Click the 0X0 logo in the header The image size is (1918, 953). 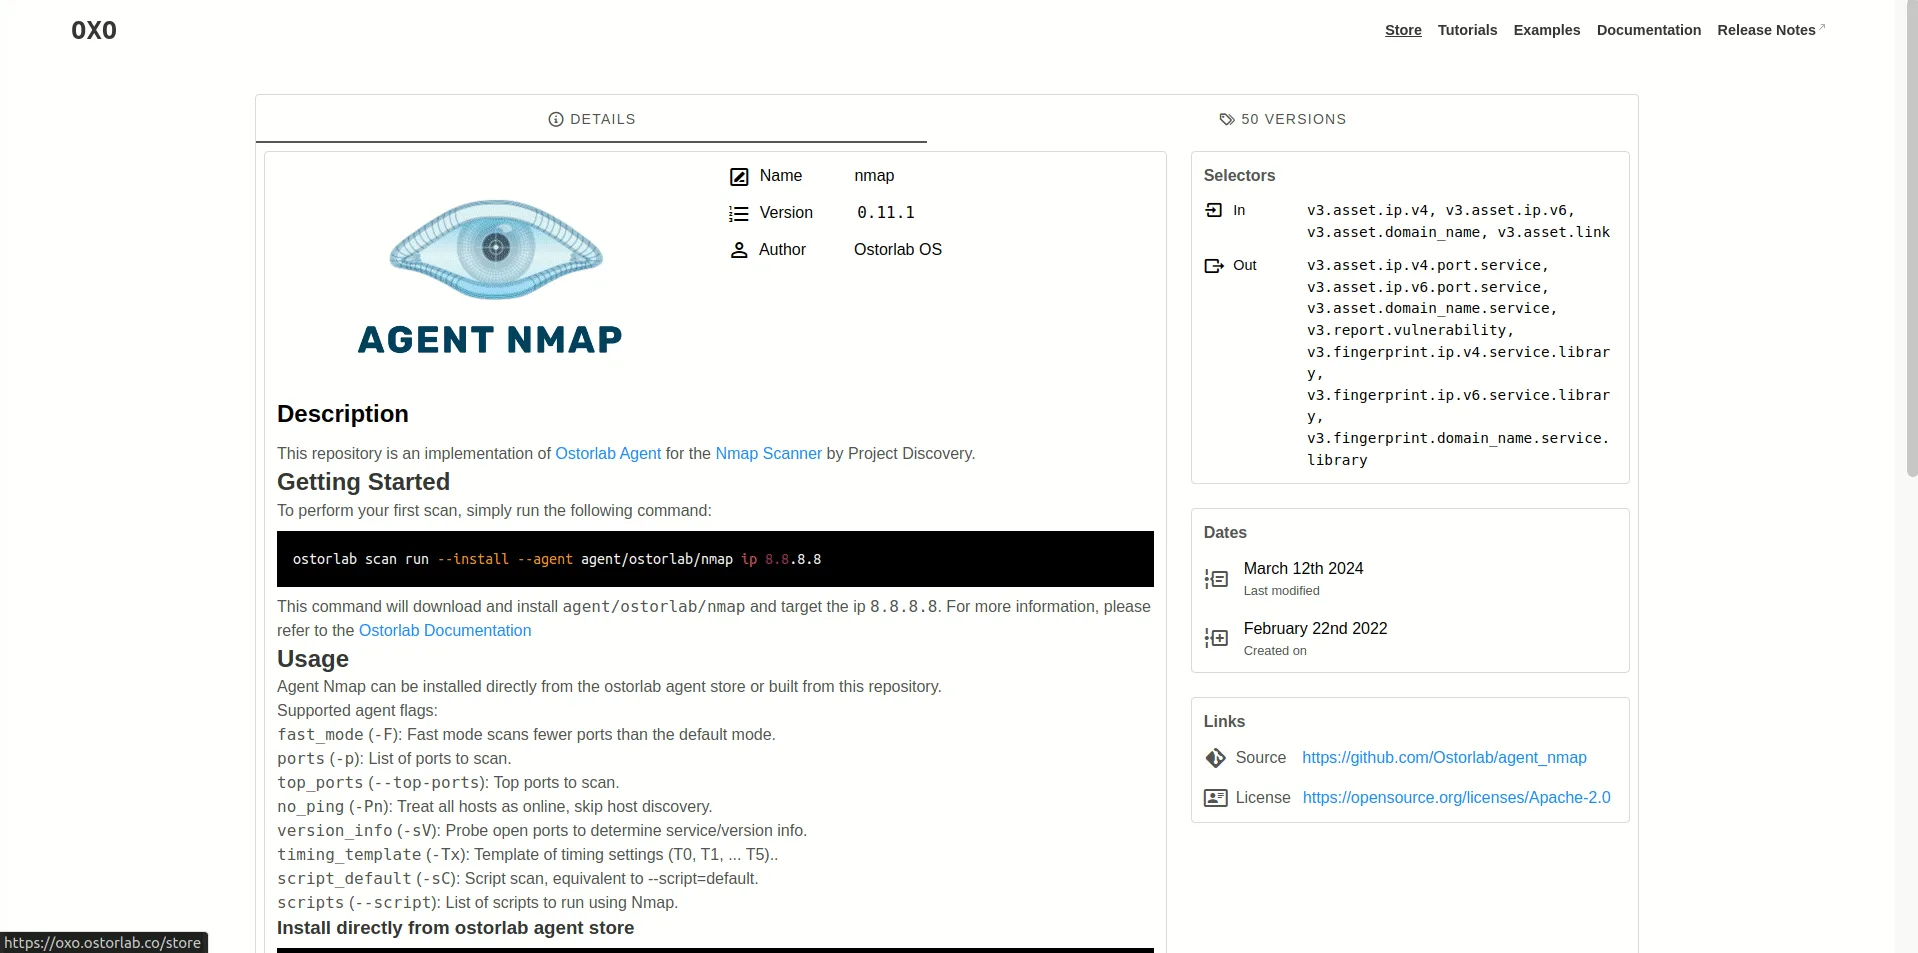(93, 30)
